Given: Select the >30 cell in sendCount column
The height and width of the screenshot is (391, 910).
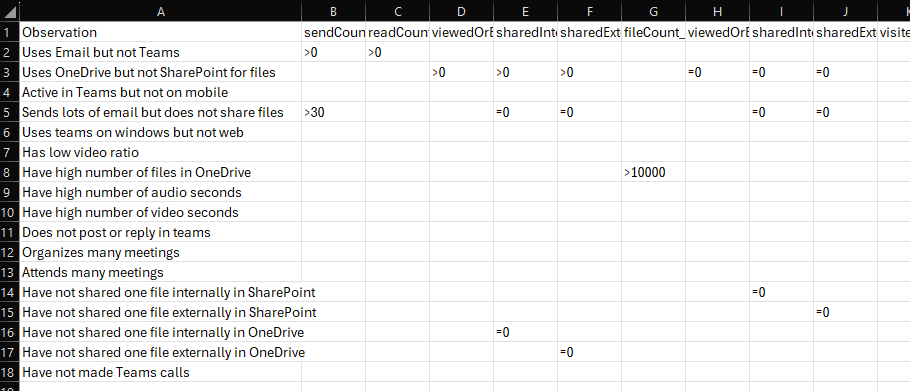Looking at the screenshot, I should pyautogui.click(x=333, y=113).
